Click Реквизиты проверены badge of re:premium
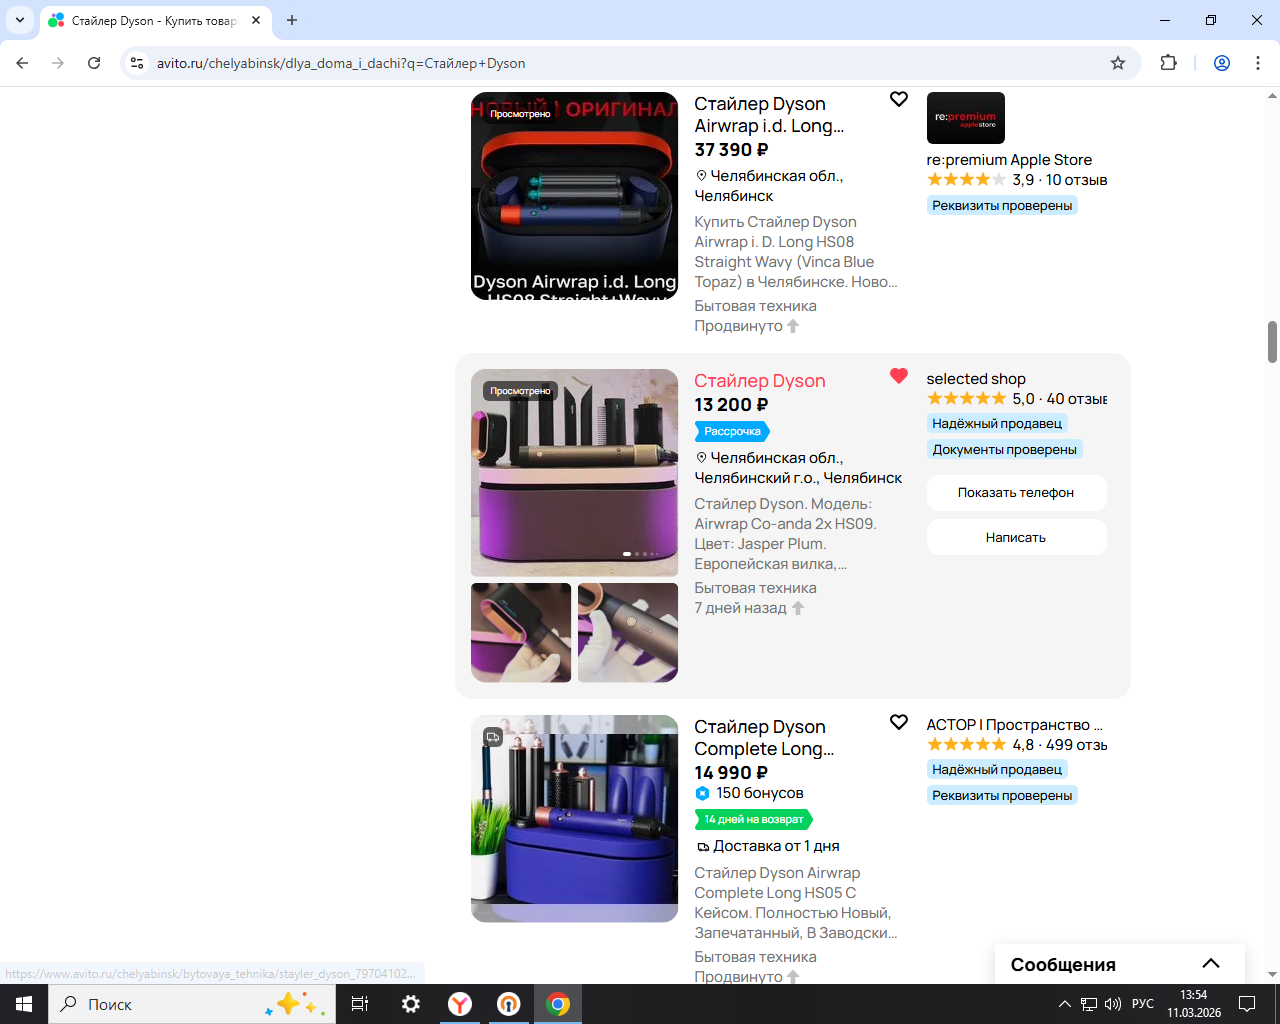This screenshot has width=1280, height=1024. tap(1002, 206)
